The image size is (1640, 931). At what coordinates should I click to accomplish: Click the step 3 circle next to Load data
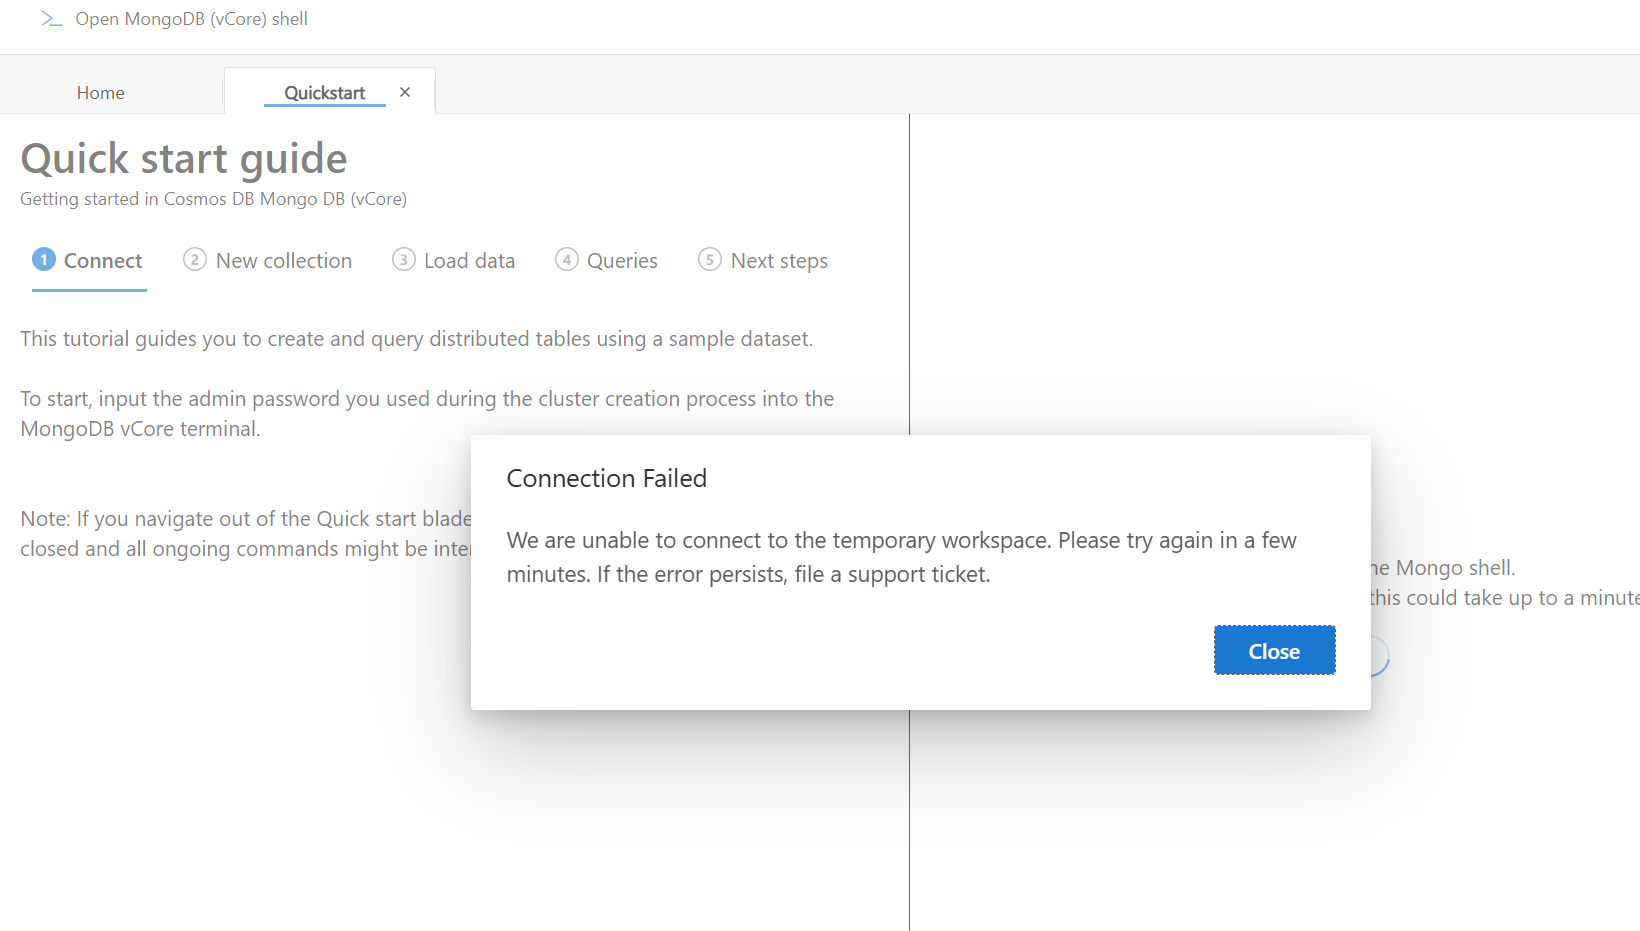pos(403,259)
